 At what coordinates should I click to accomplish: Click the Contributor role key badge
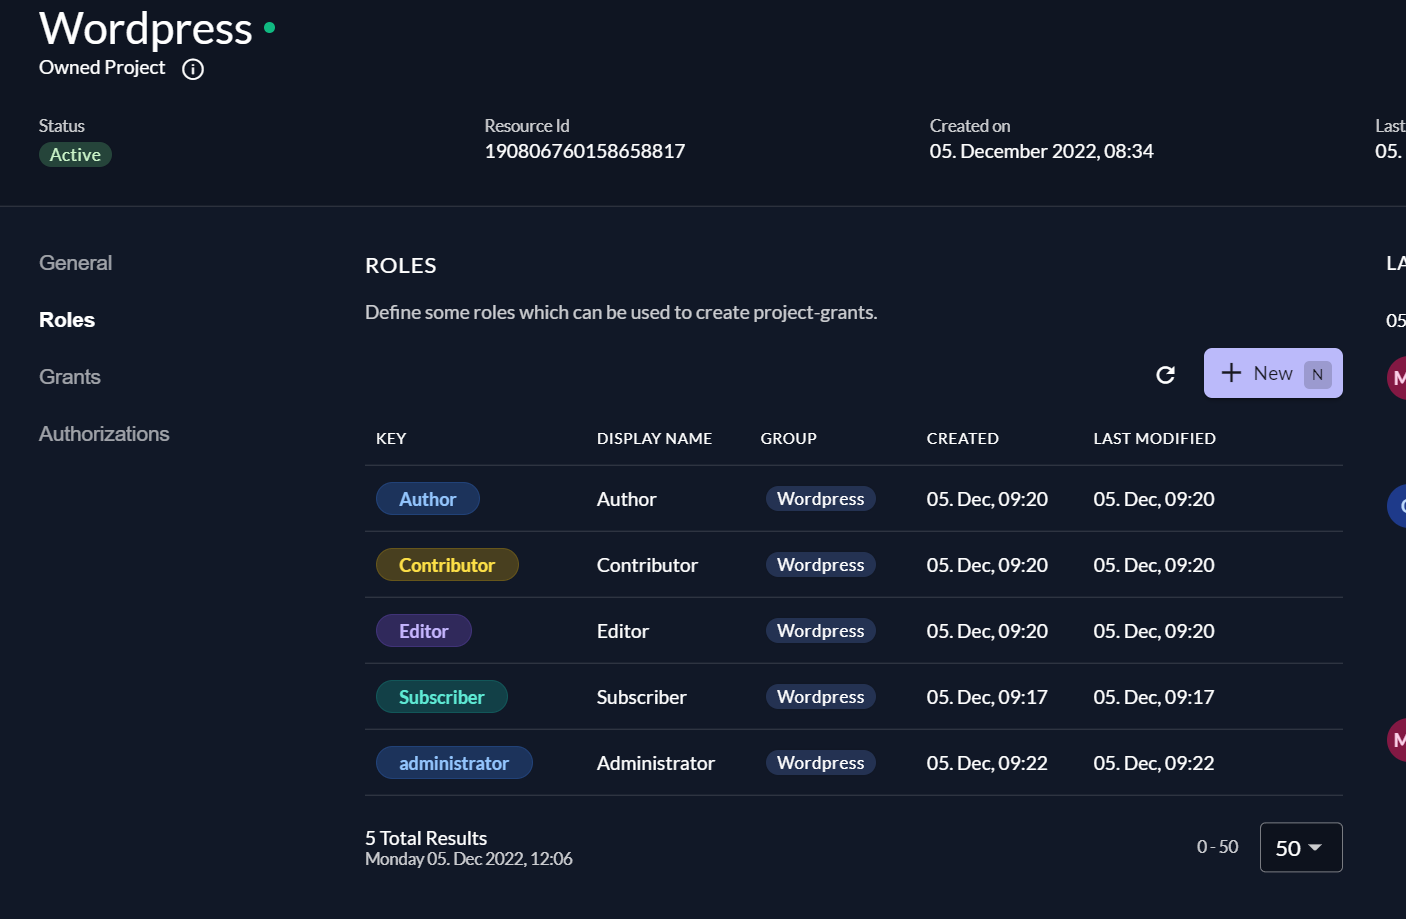click(x=447, y=565)
